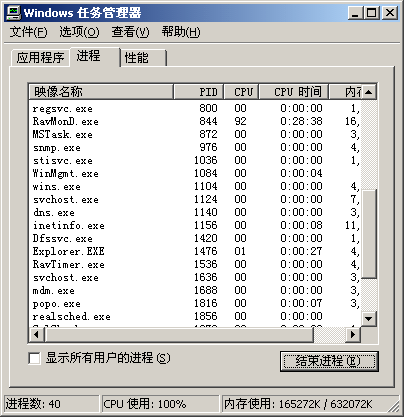Screen dimensions: 404x417
Task: Enable 显示所有用户的进程 checkbox
Action: click(x=35, y=358)
